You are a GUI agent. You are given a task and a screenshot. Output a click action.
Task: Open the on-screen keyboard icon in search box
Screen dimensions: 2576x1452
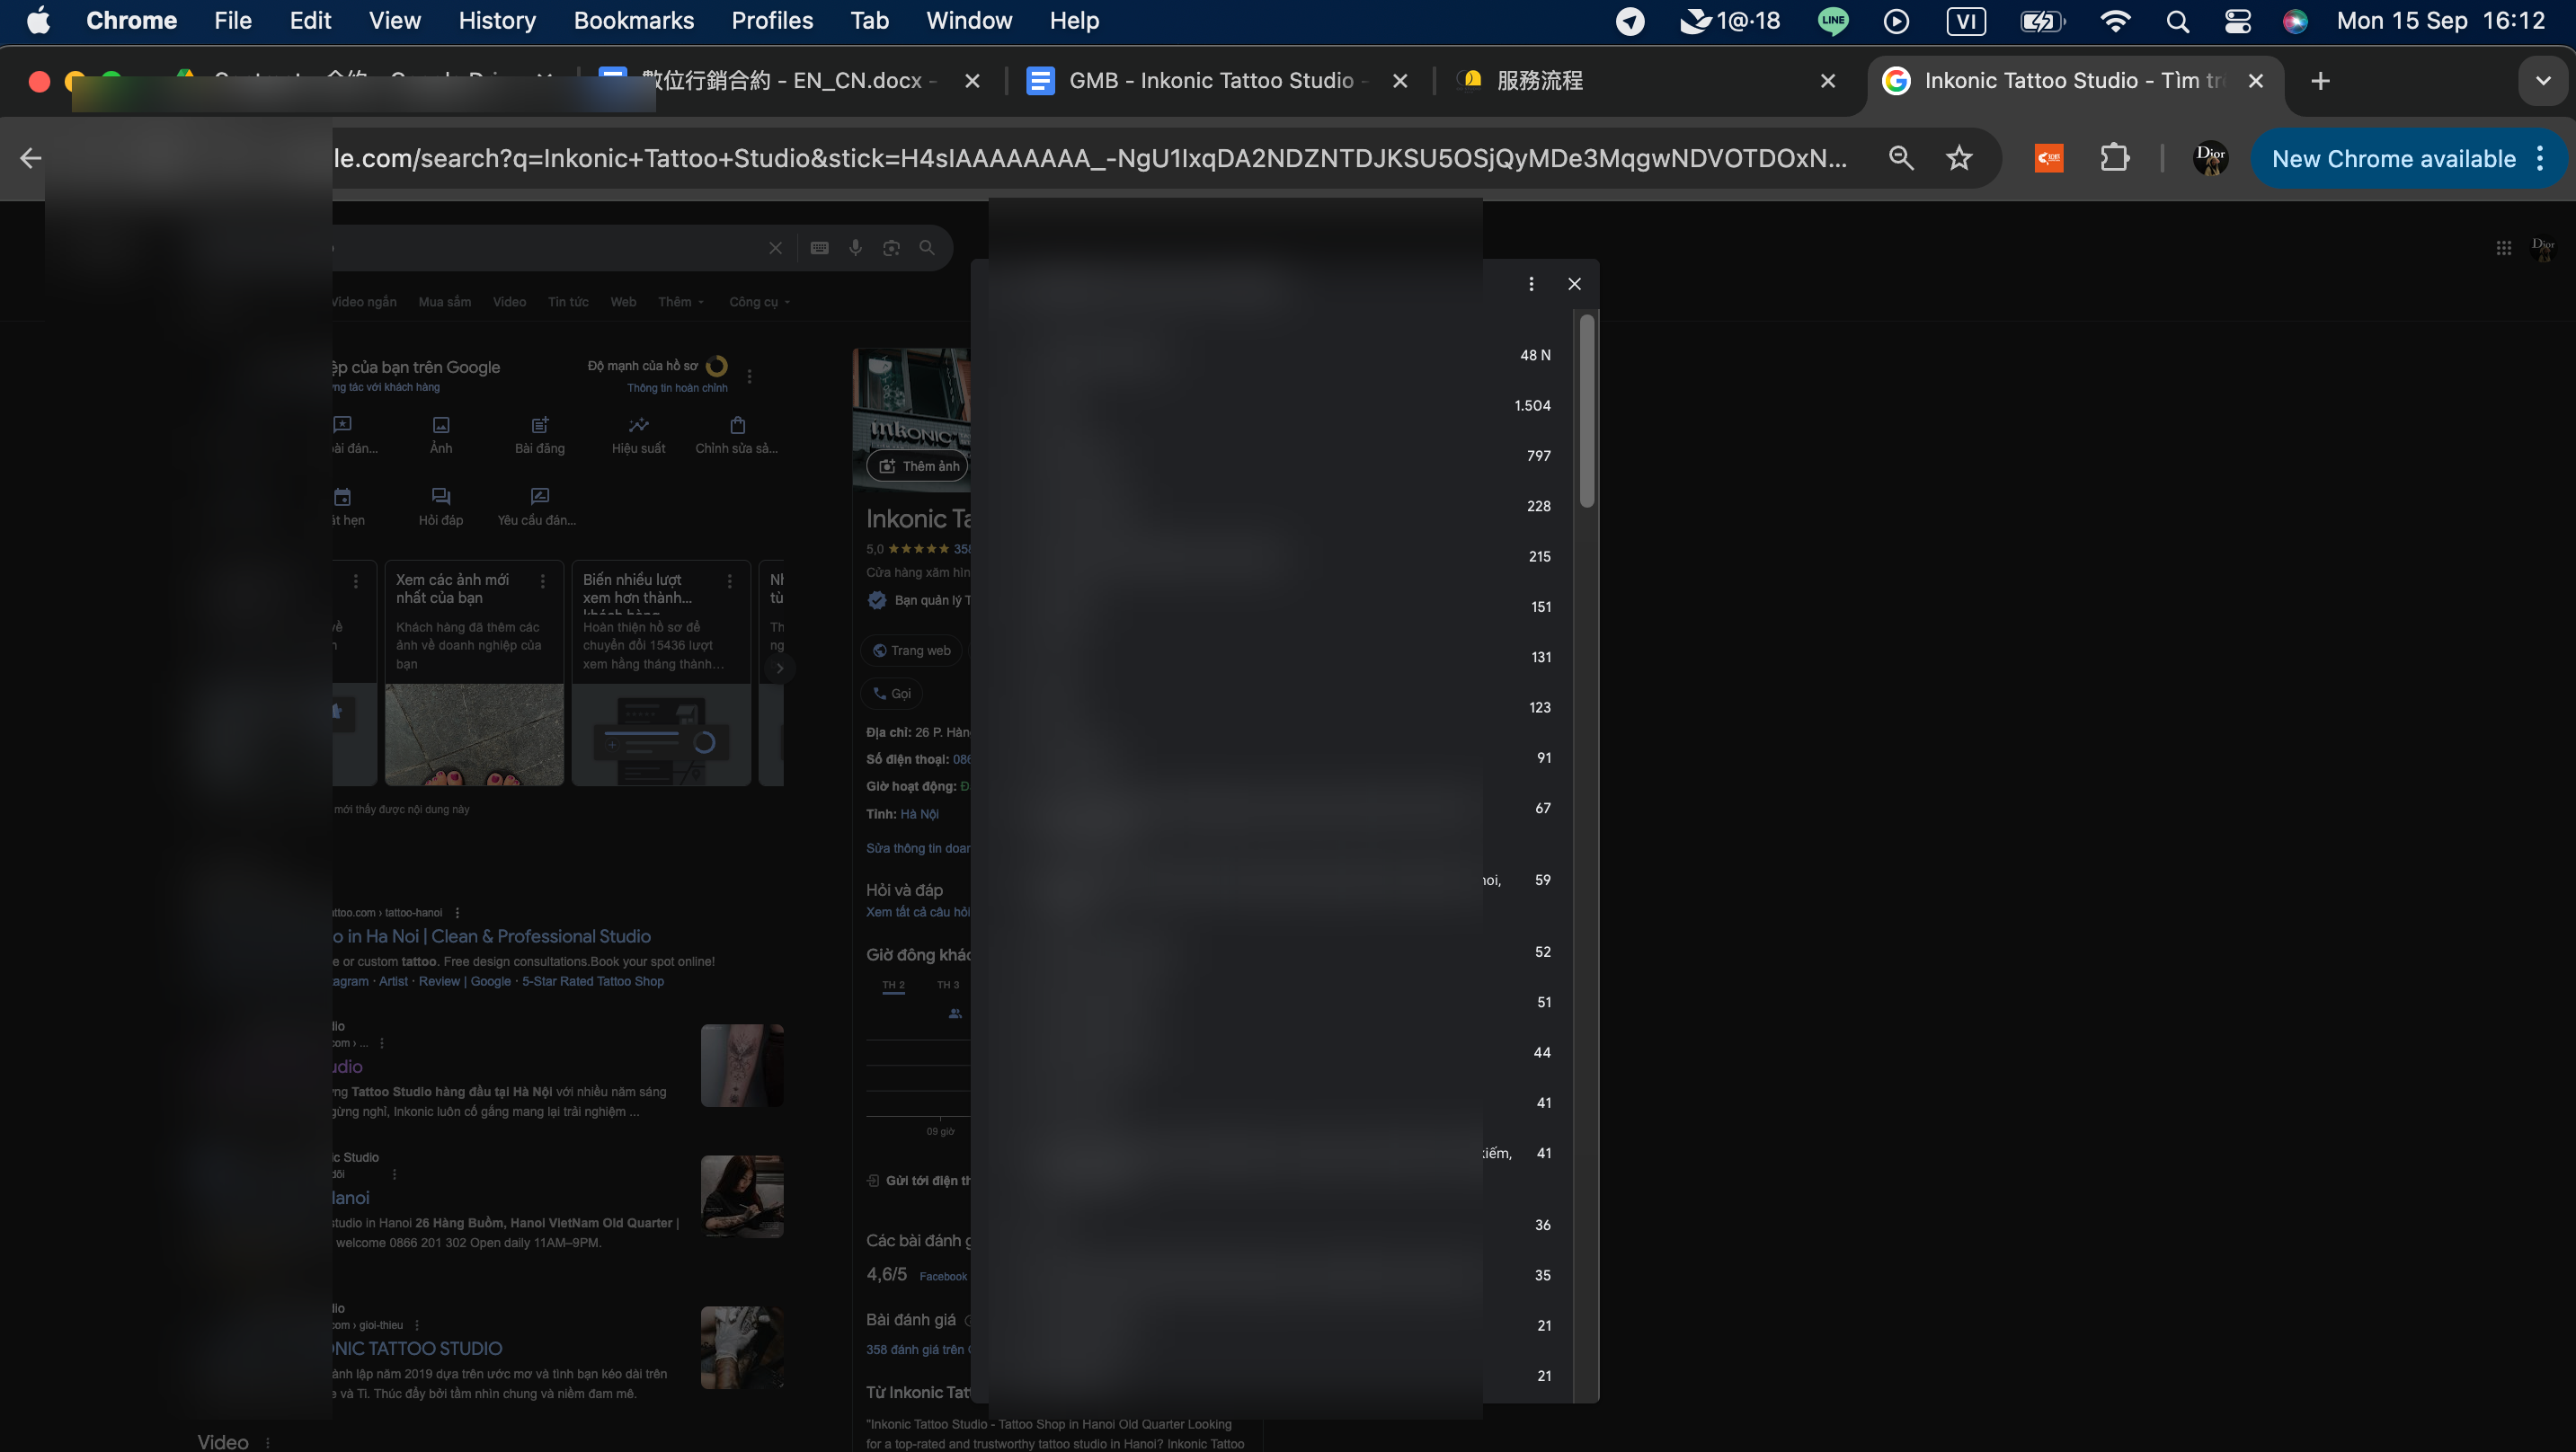tap(819, 248)
